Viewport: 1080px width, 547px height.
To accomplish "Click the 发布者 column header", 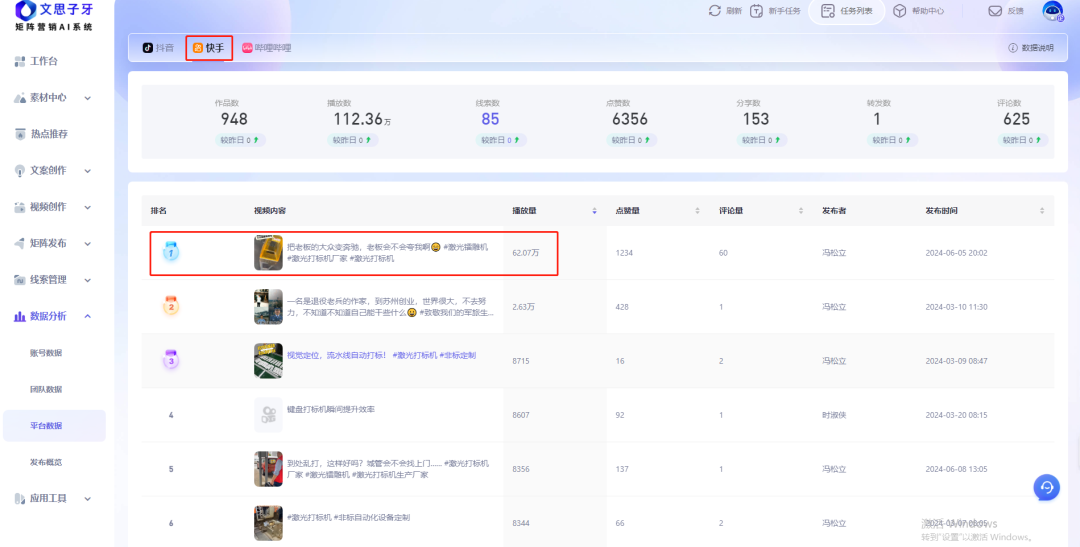I will [x=833, y=211].
